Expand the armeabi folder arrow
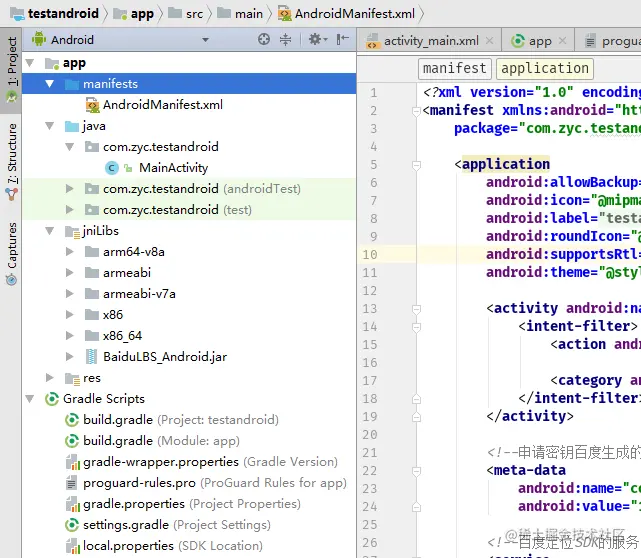Image resolution: width=641 pixels, height=558 pixels. (69, 273)
